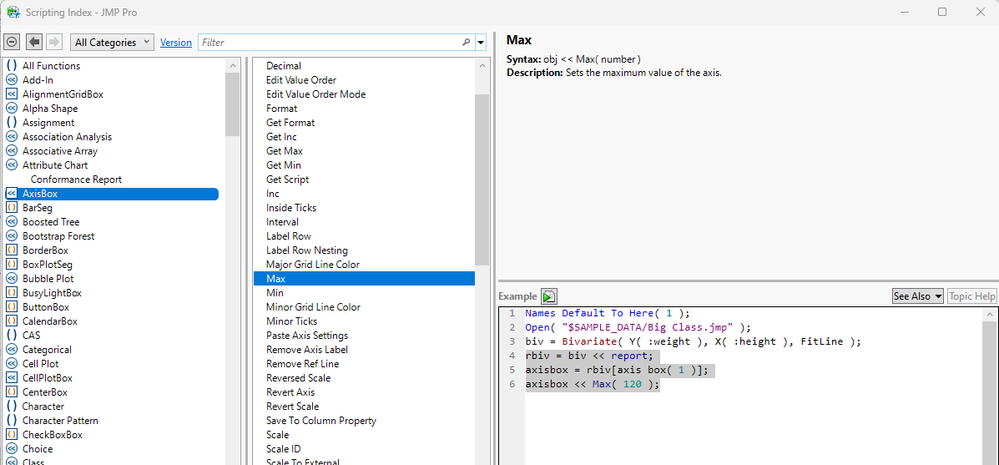Screen dimensions: 999x465
Task: Select the CenterBox category
Action: (x=45, y=392)
